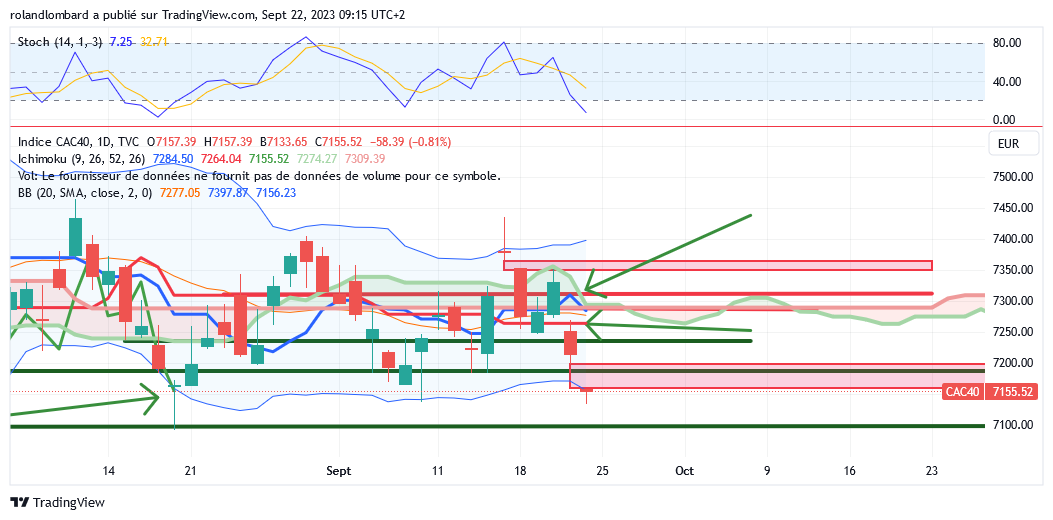This screenshot has height=520, width=1053.
Task: Click the 7350.00 price axis label
Action: pyautogui.click(x=1013, y=270)
